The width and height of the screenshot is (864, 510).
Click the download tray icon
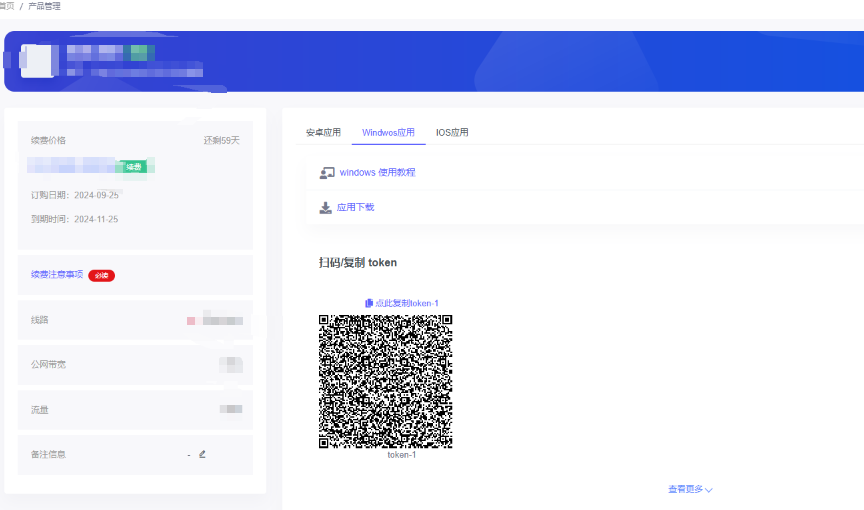326,208
